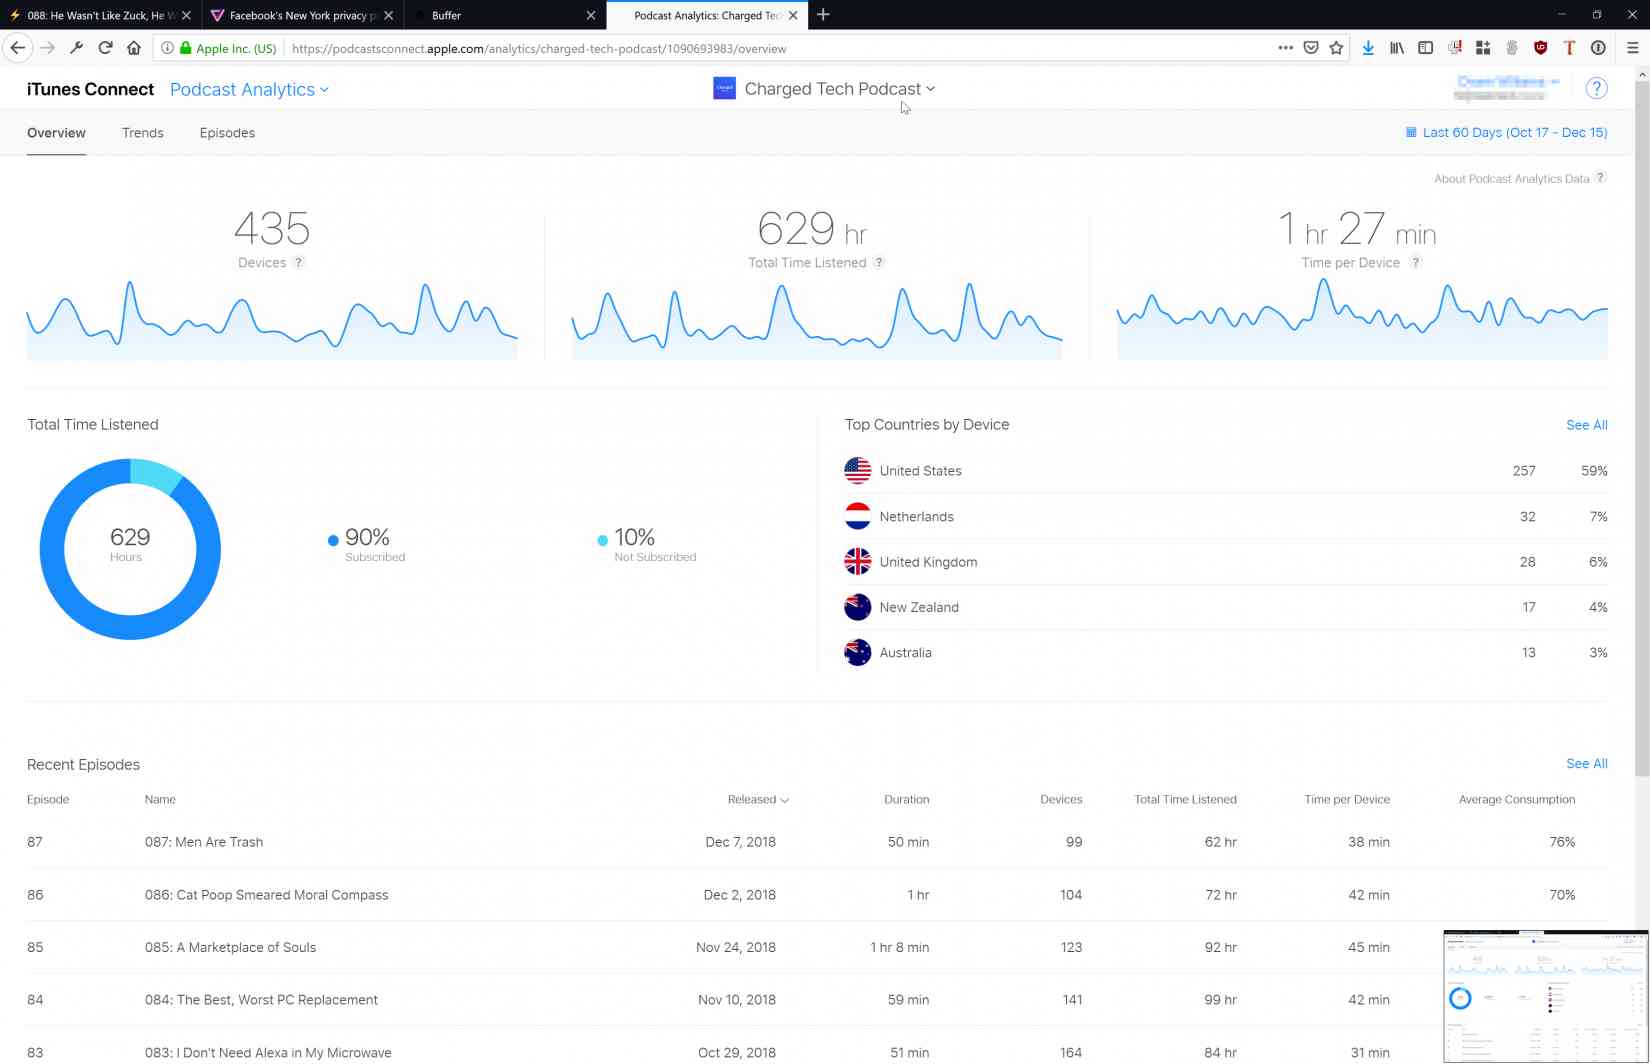Switch to the Episodes tab
The image size is (1650, 1064).
(227, 133)
